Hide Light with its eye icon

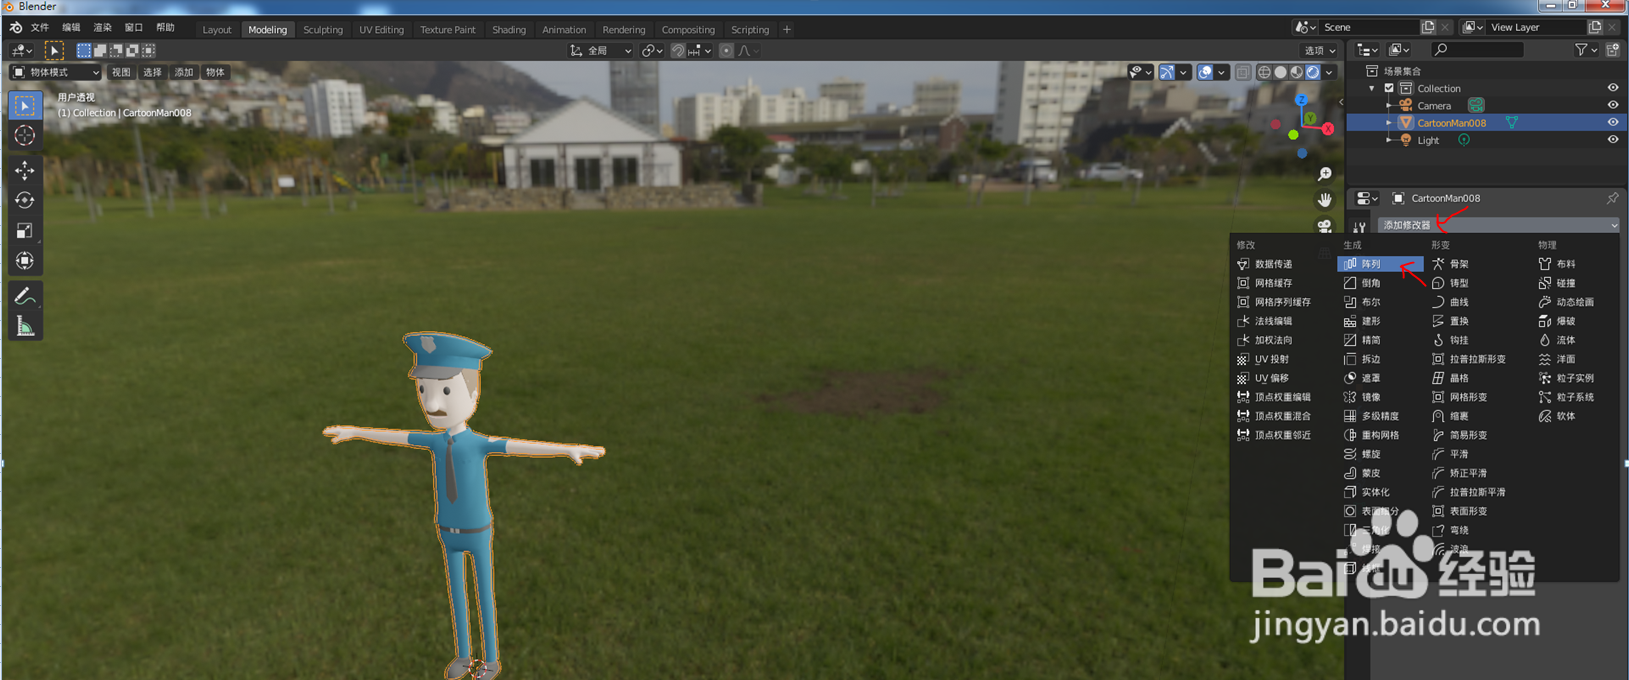pos(1612,140)
